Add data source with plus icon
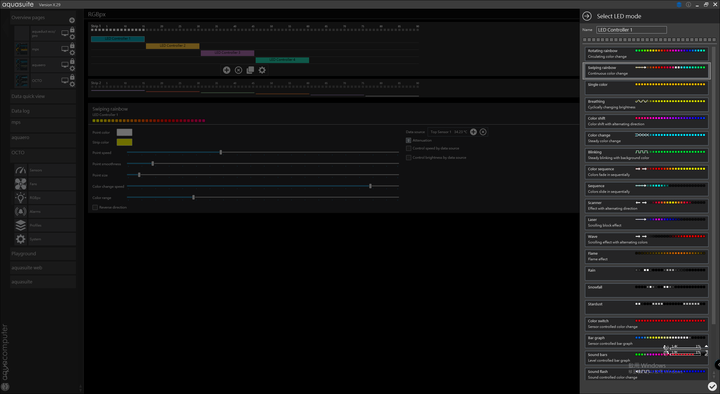Viewport: 720px width, 394px height. [473, 132]
